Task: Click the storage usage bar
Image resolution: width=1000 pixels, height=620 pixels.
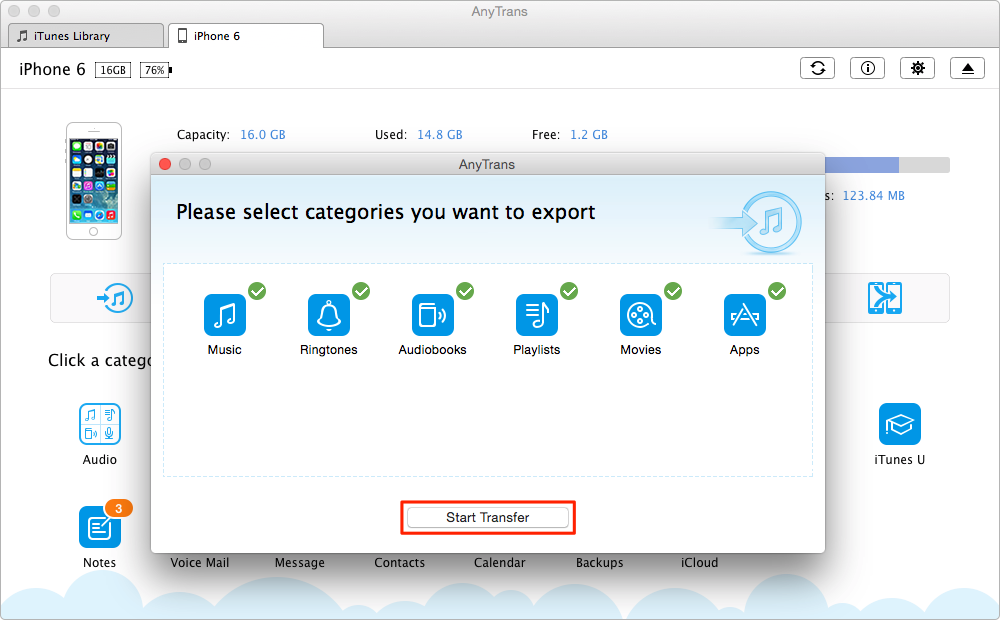Action: point(887,165)
